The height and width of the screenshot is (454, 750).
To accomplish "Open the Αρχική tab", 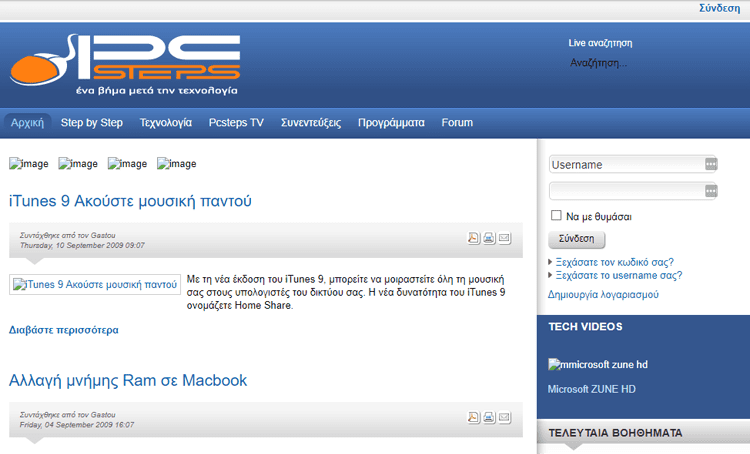I will (27, 123).
